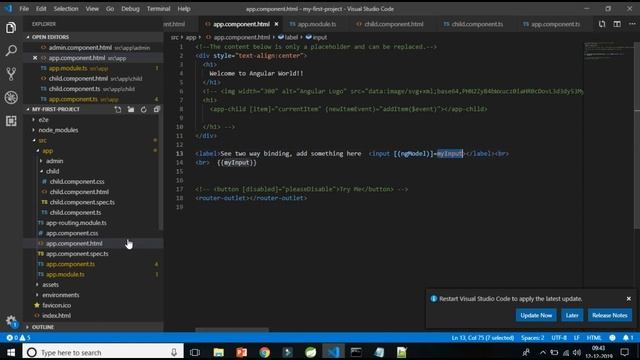Click New Folder icon in project header
The image size is (640, 360).
(x=131, y=109)
